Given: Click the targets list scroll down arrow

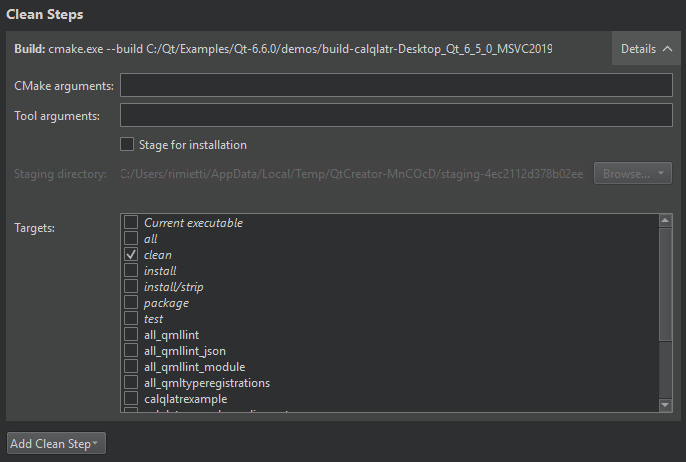Looking at the screenshot, I should (x=665, y=405).
